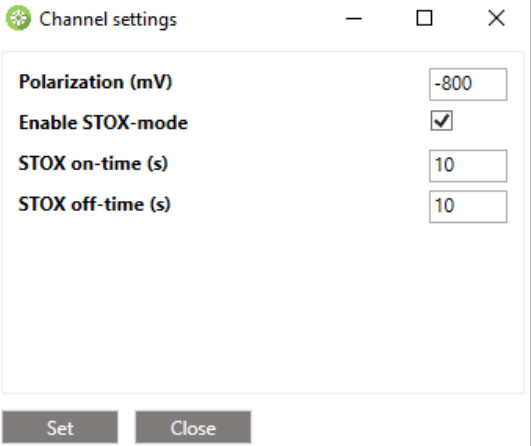Click the gray Close button
531x446 pixels.
(193, 427)
